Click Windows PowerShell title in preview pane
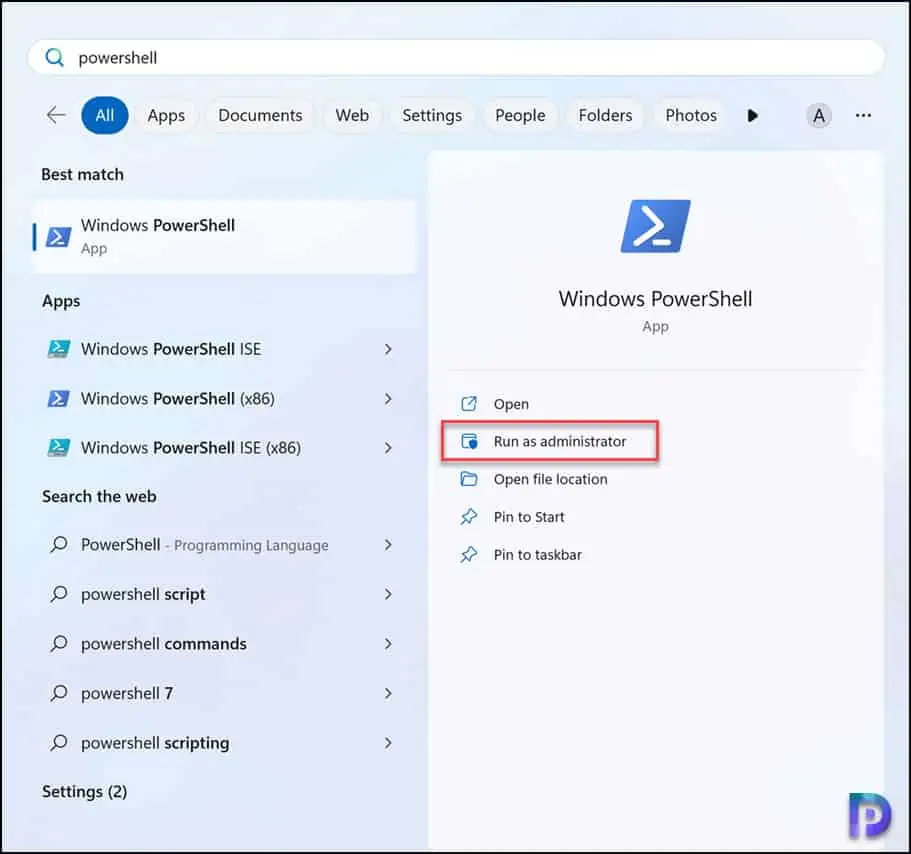Viewport: 911px width, 854px height. [x=655, y=299]
